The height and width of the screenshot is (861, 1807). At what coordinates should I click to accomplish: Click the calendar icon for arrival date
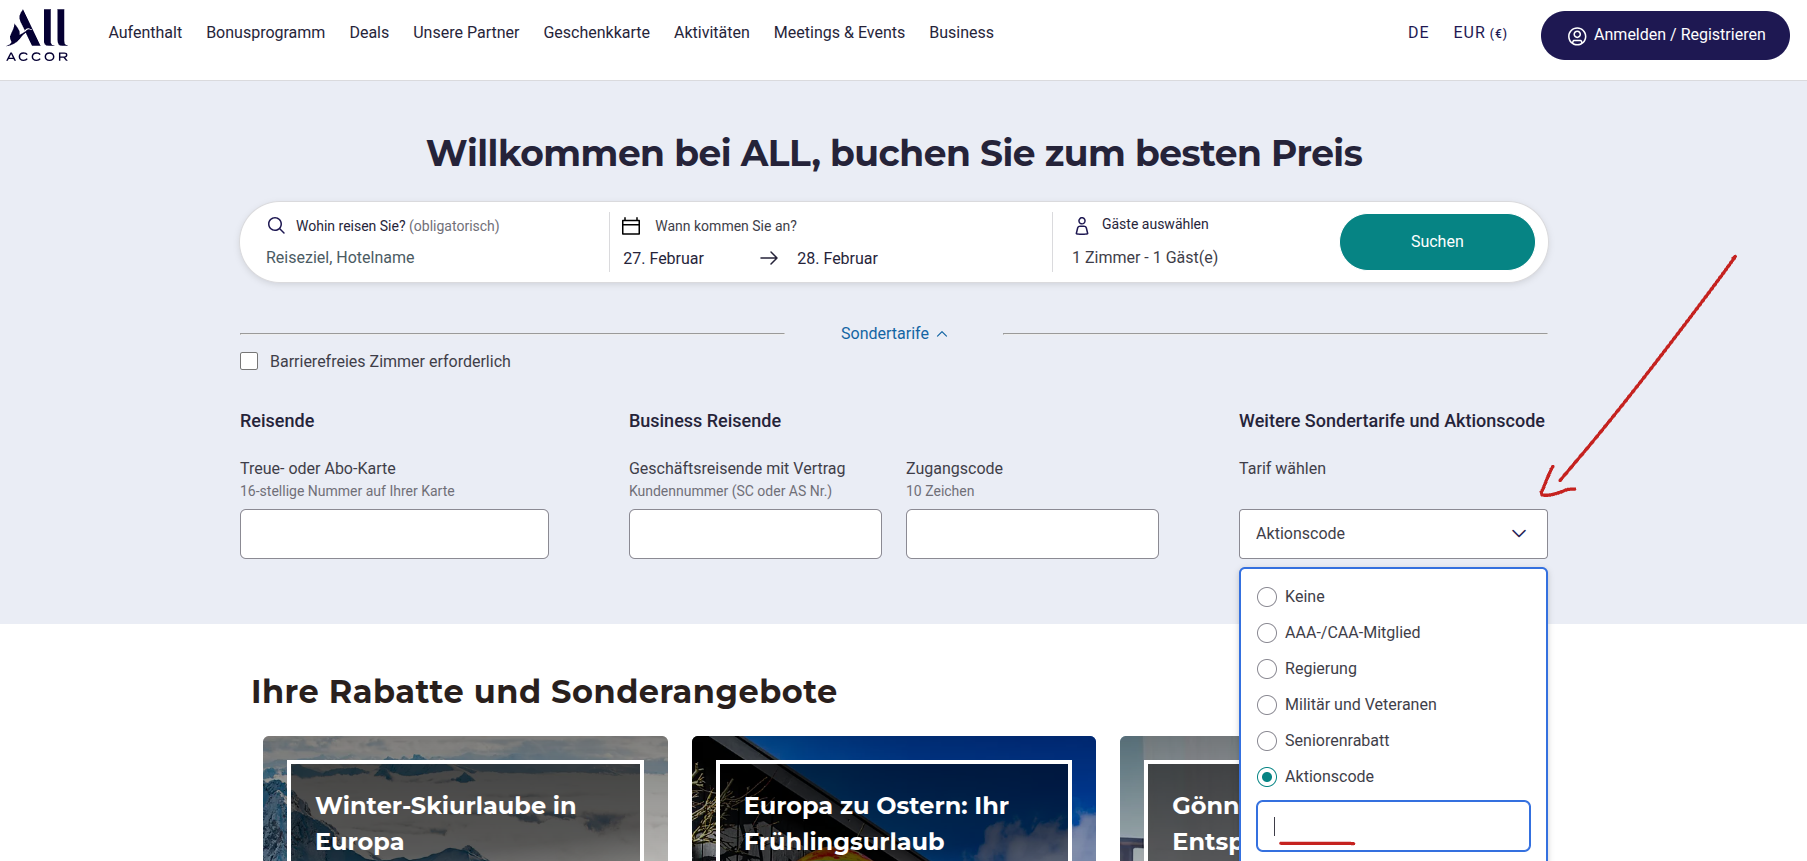[631, 226]
